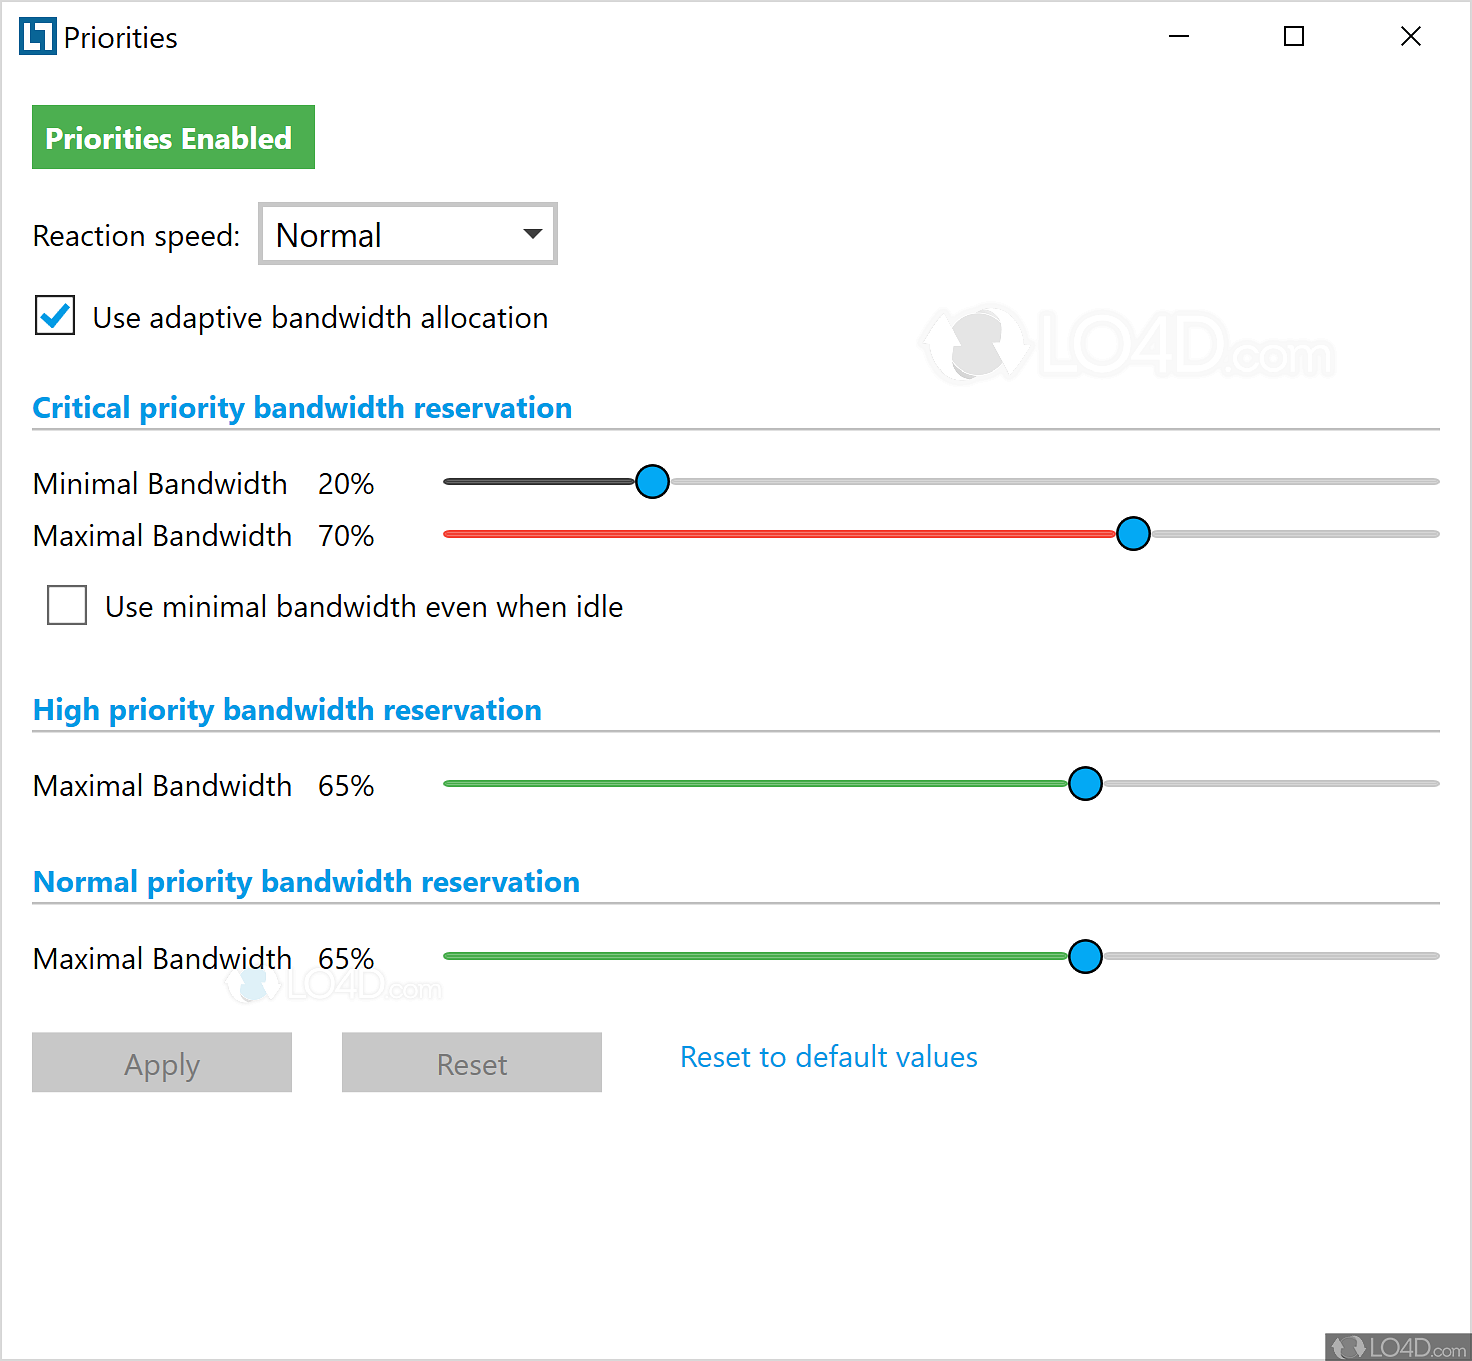Click the Maximal Bandwidth red slider handle
Screen dimensions: 1472x1361
click(x=1133, y=533)
